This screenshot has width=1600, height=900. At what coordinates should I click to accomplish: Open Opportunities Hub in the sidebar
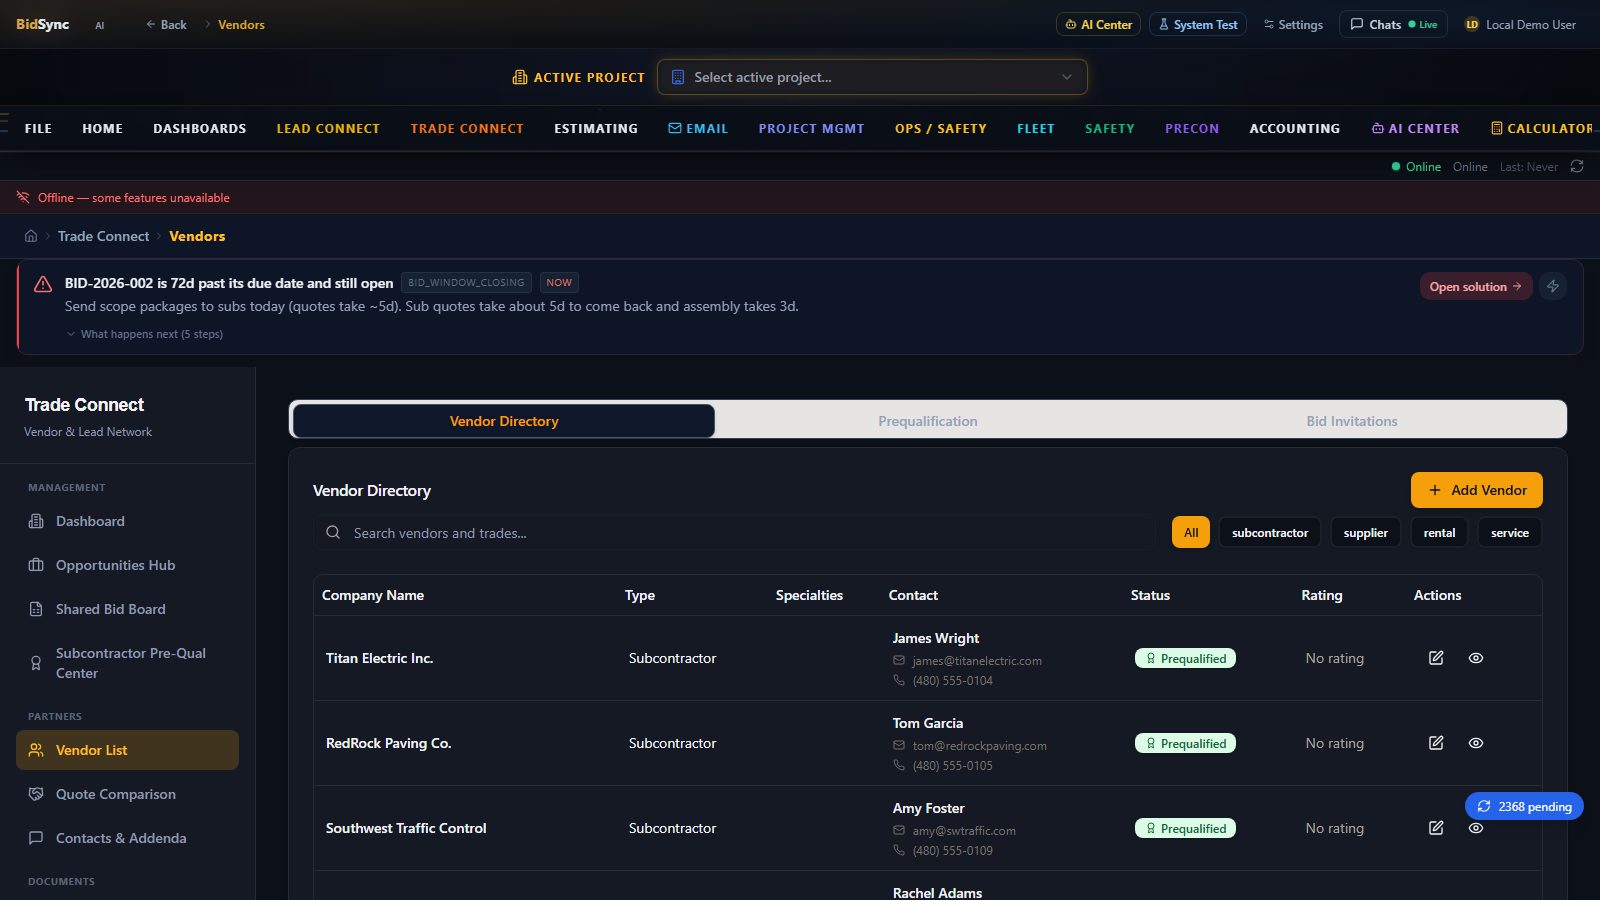click(x=128, y=565)
